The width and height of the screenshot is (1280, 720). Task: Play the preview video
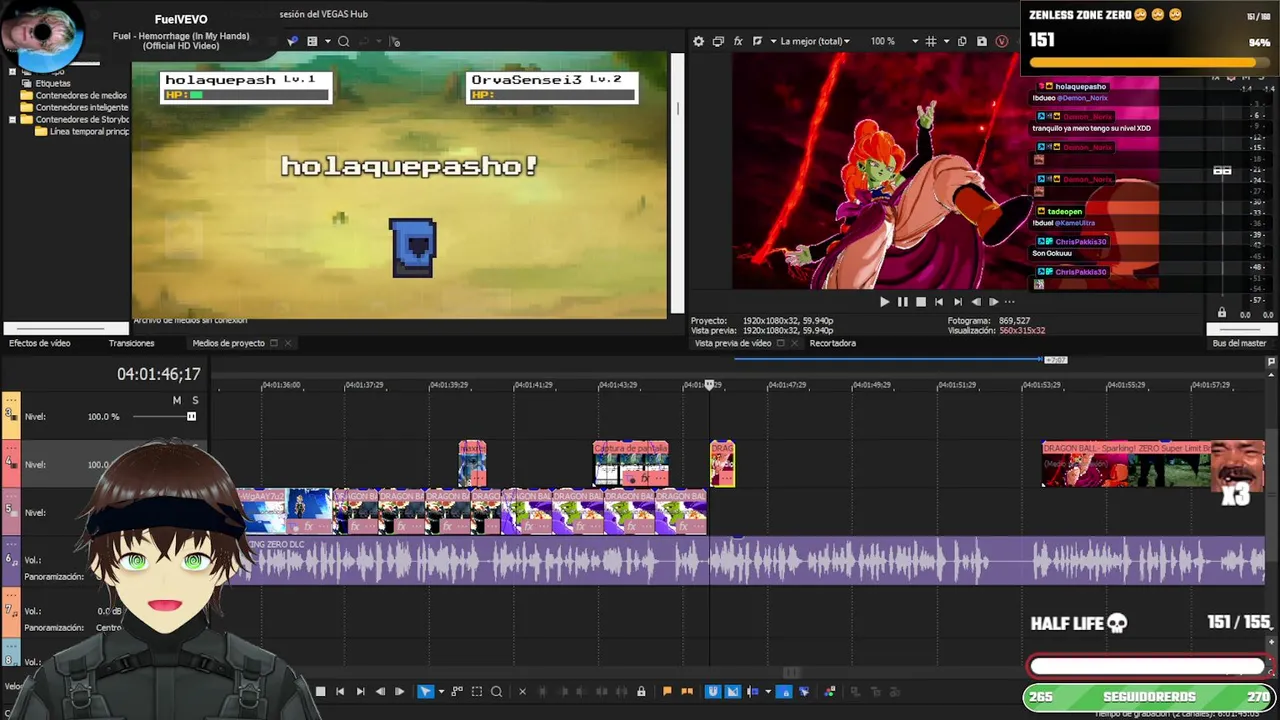884,301
